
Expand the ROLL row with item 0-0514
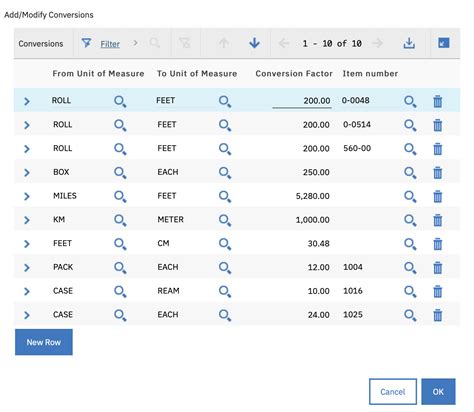click(27, 125)
